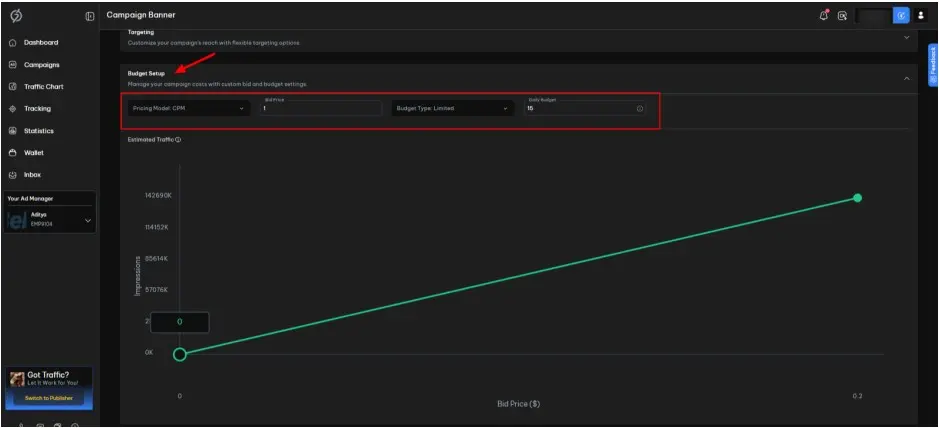Screen dimensions: 939x428
Task: Click the Budget Setup heading
Action: (x=146, y=74)
